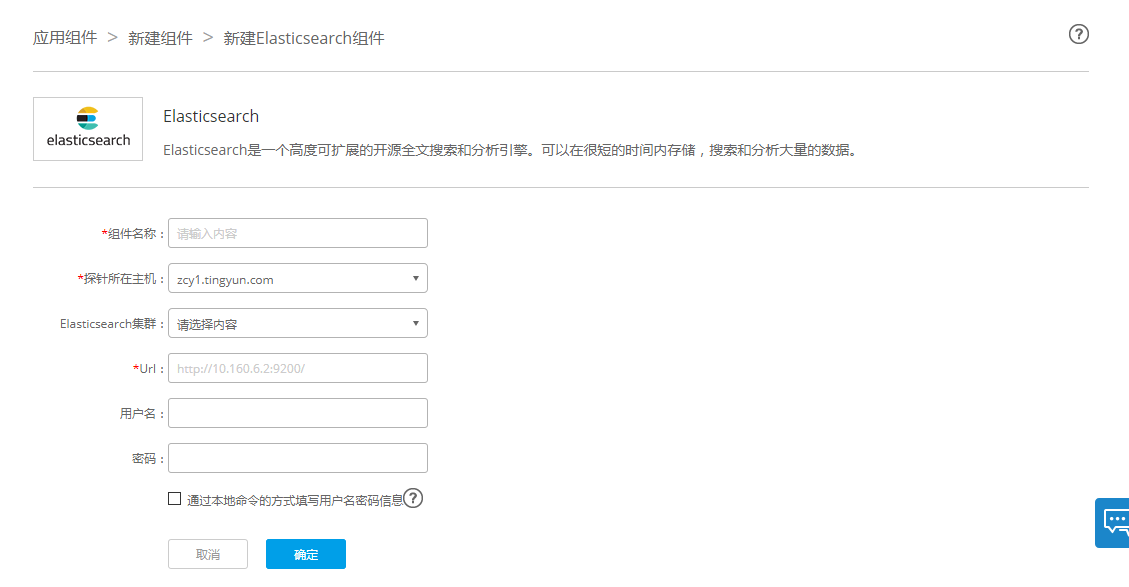The height and width of the screenshot is (587, 1129).
Task: Click the Elasticsearch集群 label
Action: coord(112,324)
